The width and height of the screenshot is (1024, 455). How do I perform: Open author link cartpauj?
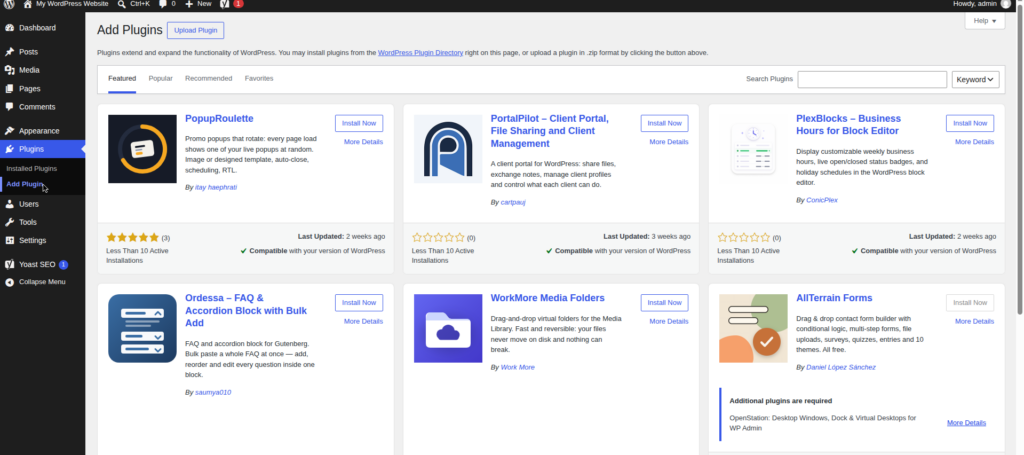[x=513, y=202]
